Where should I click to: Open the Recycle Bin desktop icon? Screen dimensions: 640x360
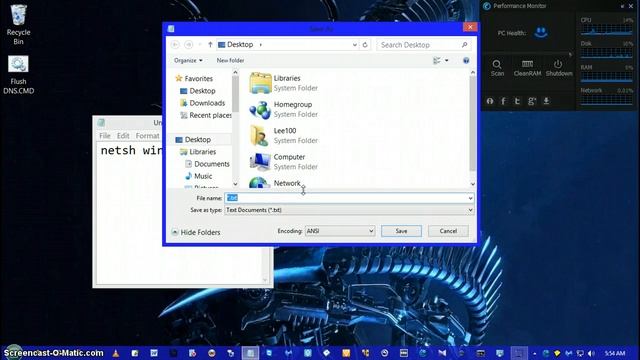tap(18, 24)
